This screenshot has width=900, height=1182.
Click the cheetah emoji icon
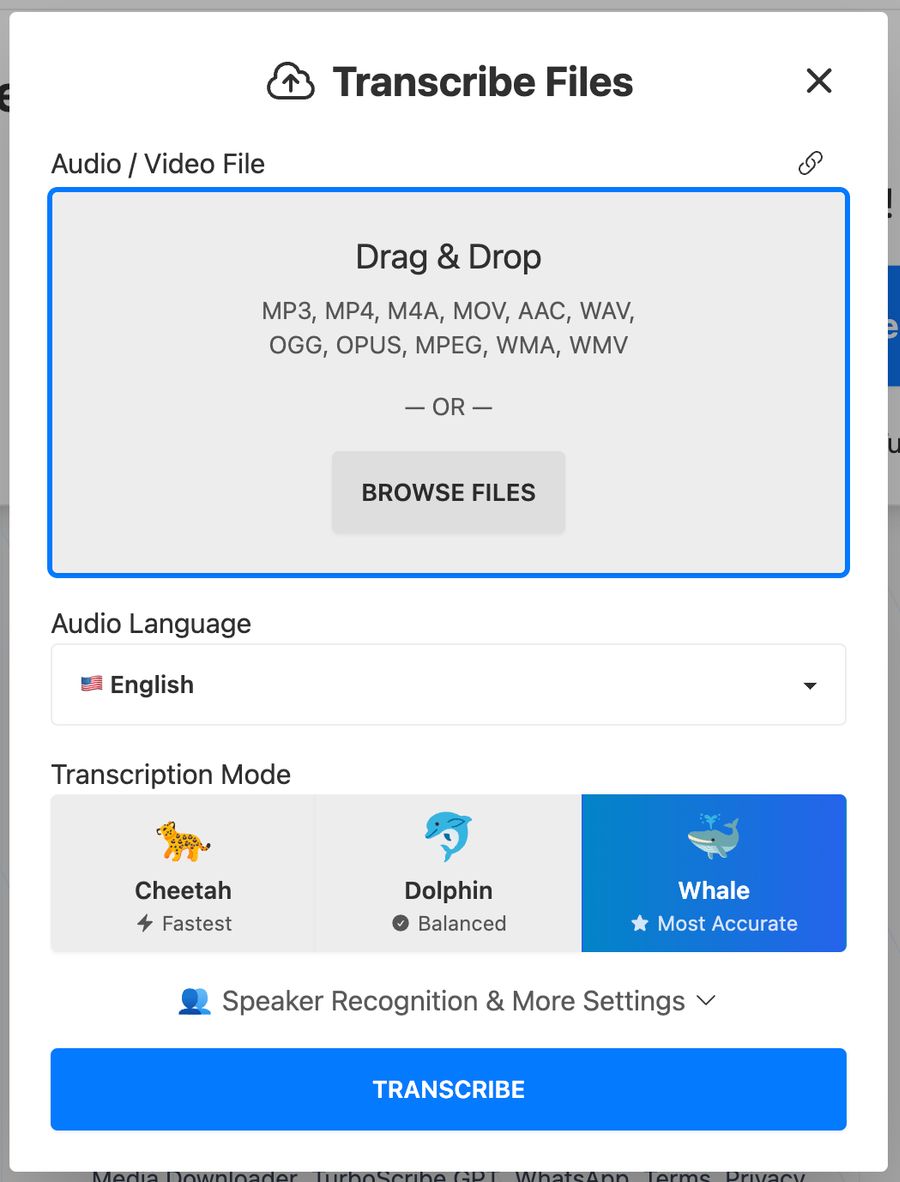click(183, 841)
